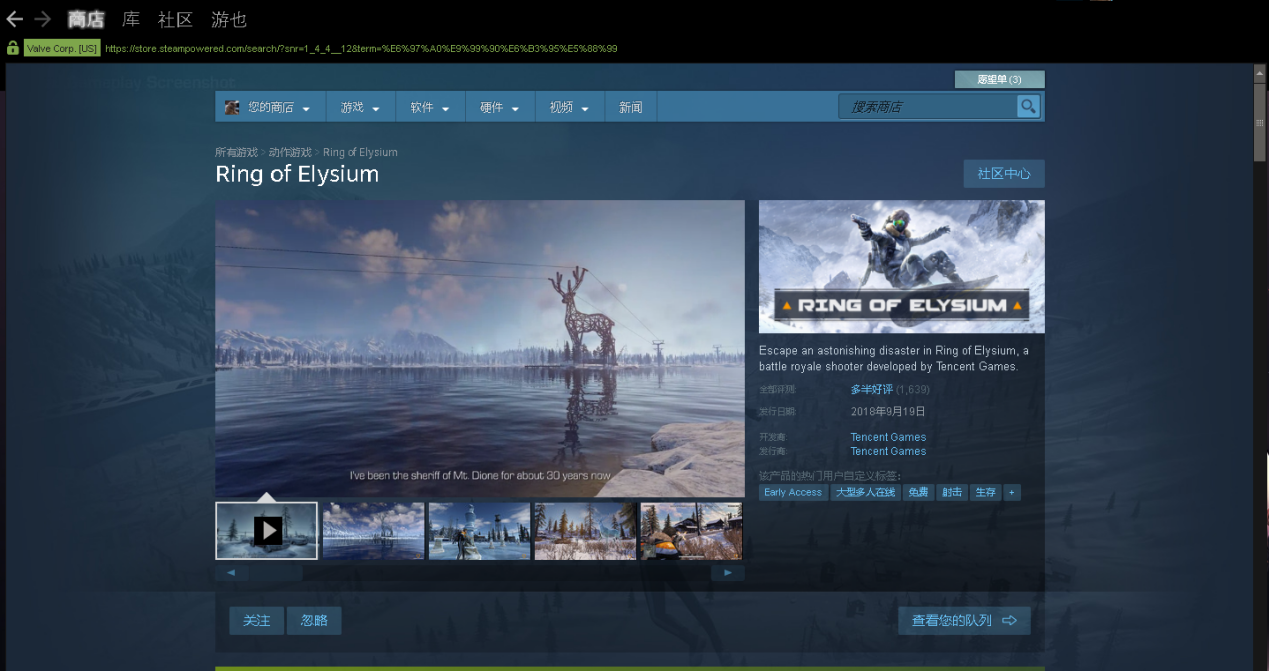The width and height of the screenshot is (1269, 671).
Task: Click the 关注 follow button
Action: [x=256, y=620]
